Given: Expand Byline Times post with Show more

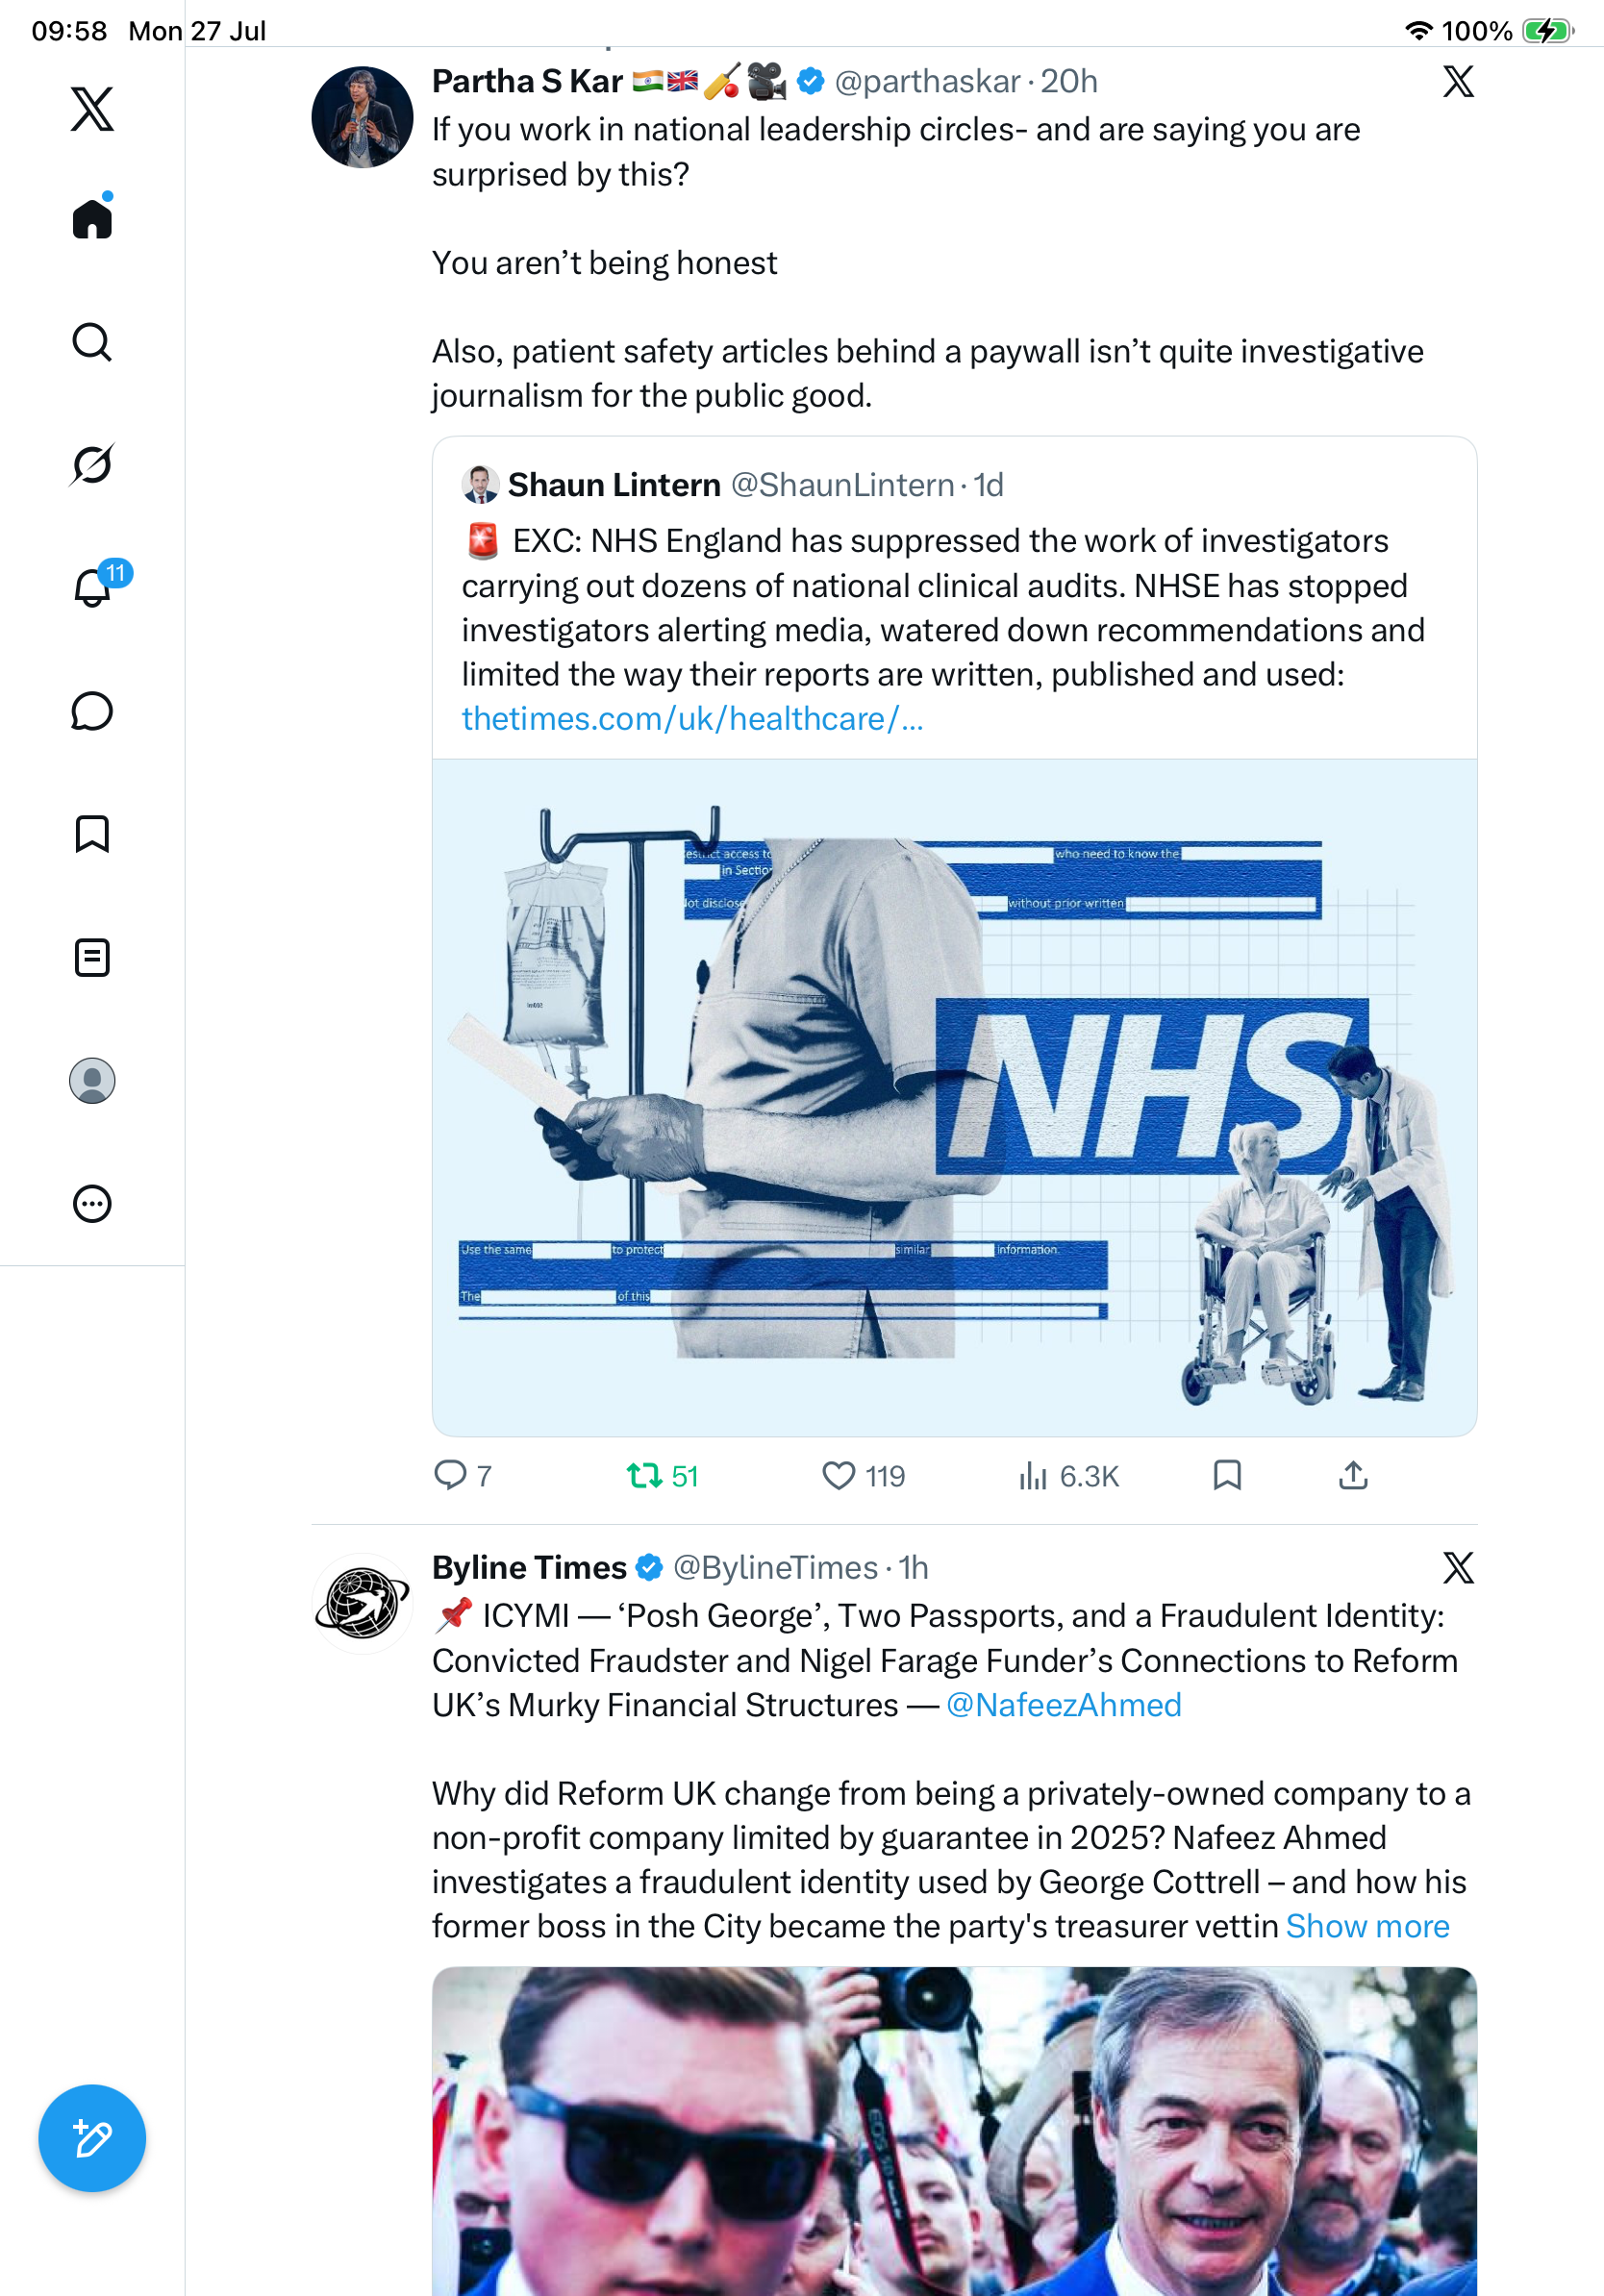Looking at the screenshot, I should pos(1367,1926).
